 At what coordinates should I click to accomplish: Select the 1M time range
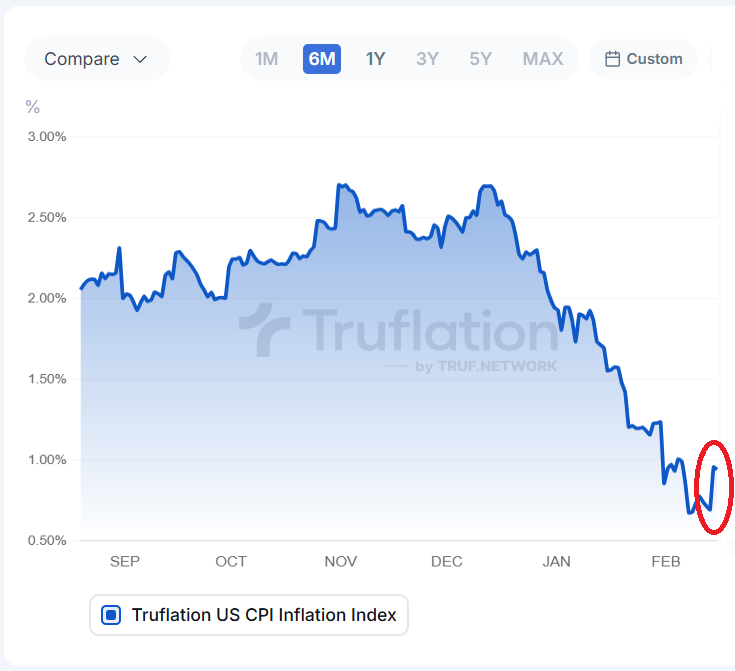266,59
